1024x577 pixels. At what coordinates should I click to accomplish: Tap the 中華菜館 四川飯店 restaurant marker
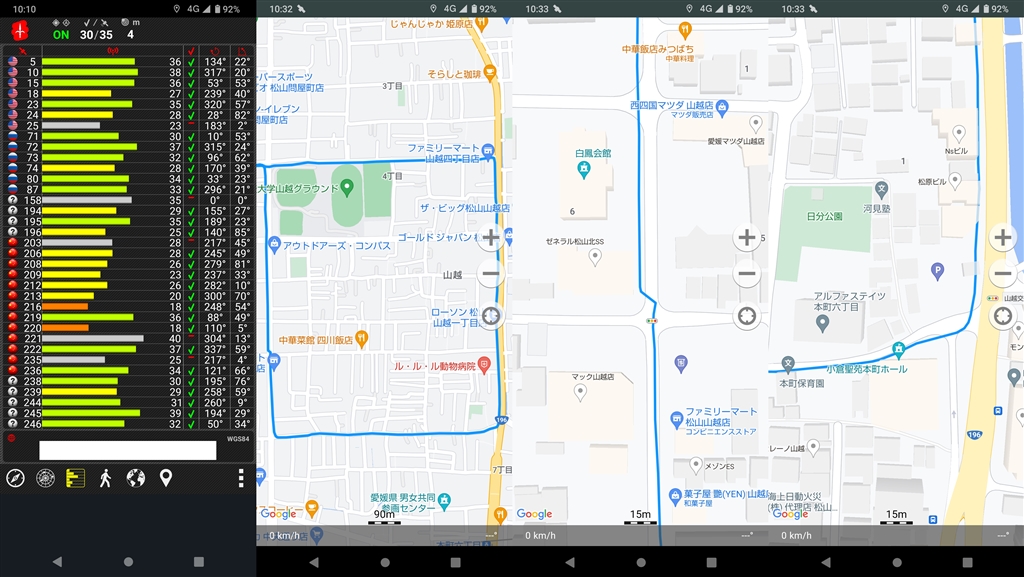click(x=361, y=339)
